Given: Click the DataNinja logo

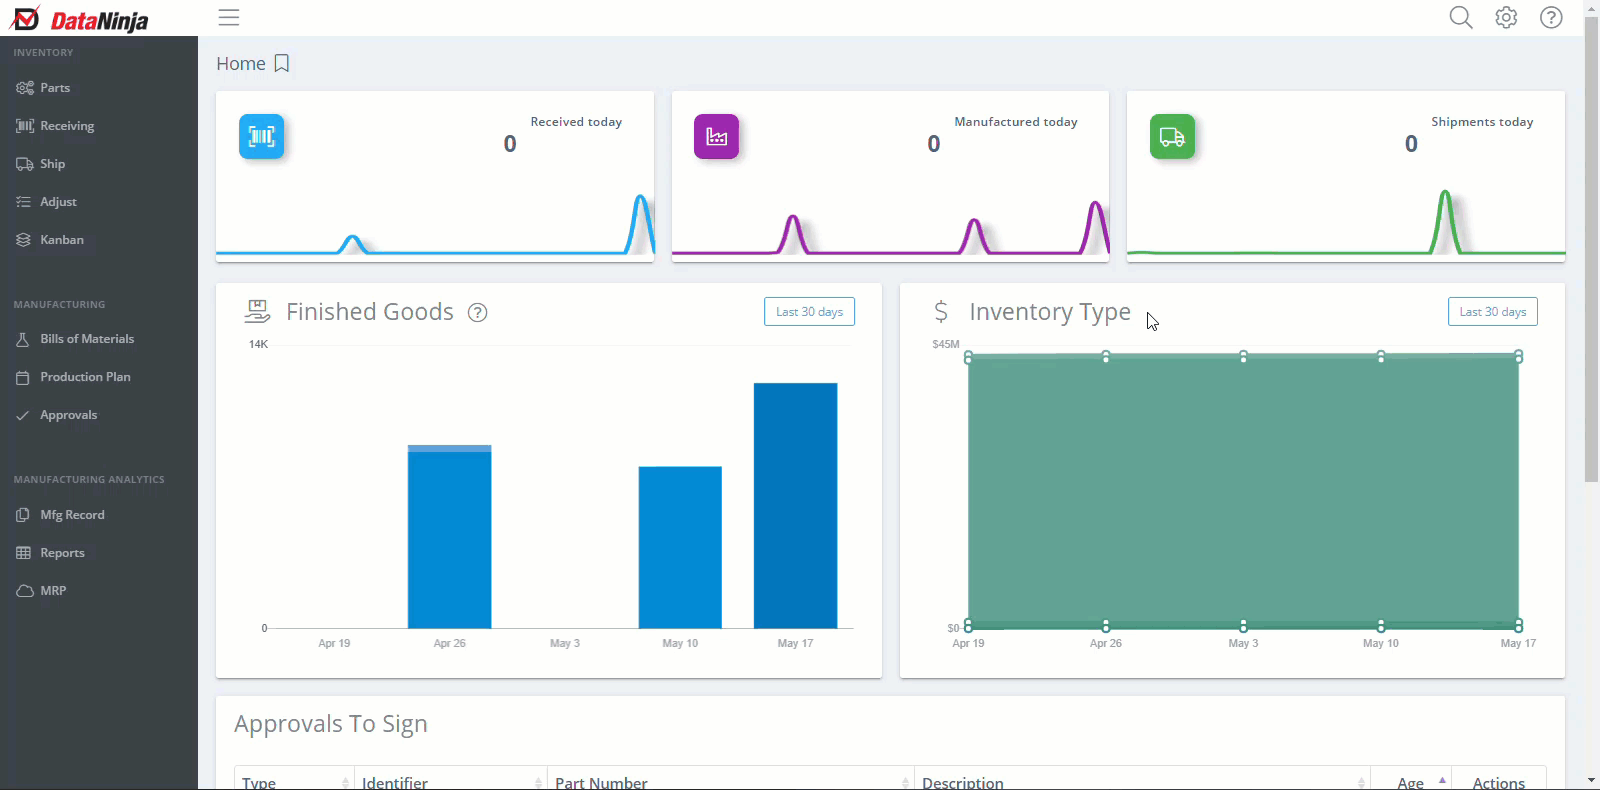Looking at the screenshot, I should (x=79, y=18).
